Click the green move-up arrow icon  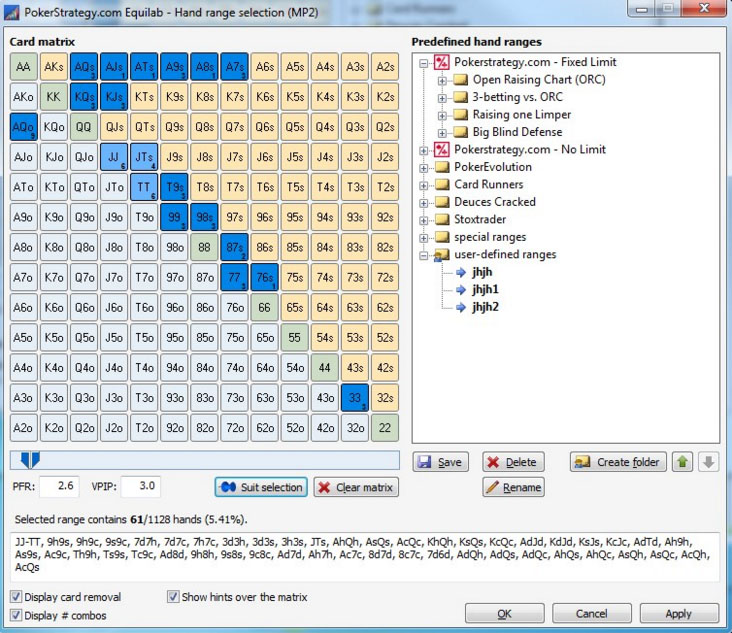pyautogui.click(x=683, y=462)
